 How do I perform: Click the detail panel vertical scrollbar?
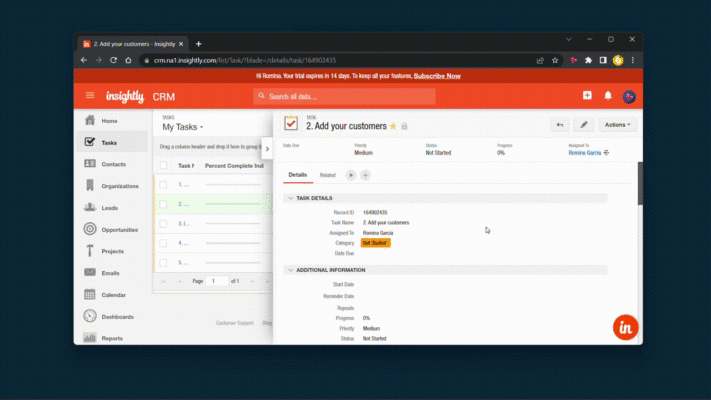point(640,183)
